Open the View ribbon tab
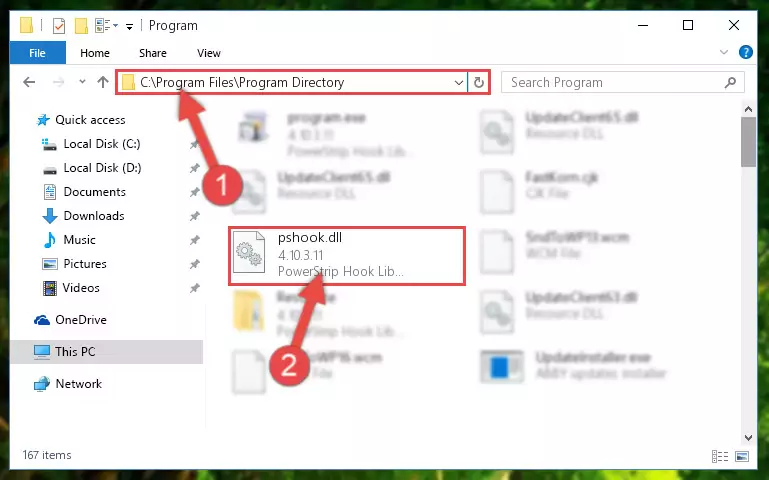This screenshot has height=480, width=769. pos(208,53)
